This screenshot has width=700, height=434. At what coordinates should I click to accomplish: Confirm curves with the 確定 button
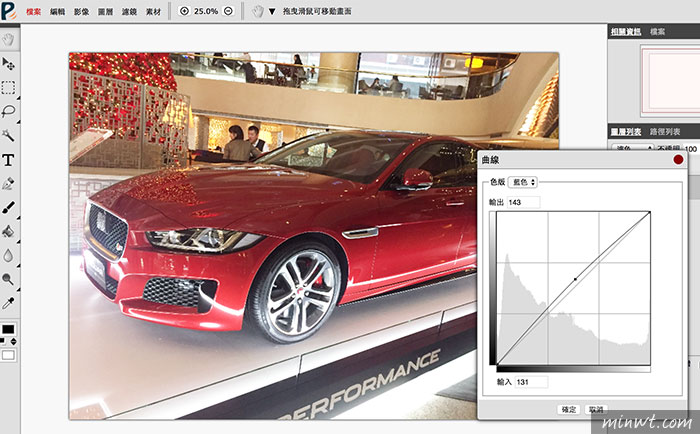(x=568, y=409)
